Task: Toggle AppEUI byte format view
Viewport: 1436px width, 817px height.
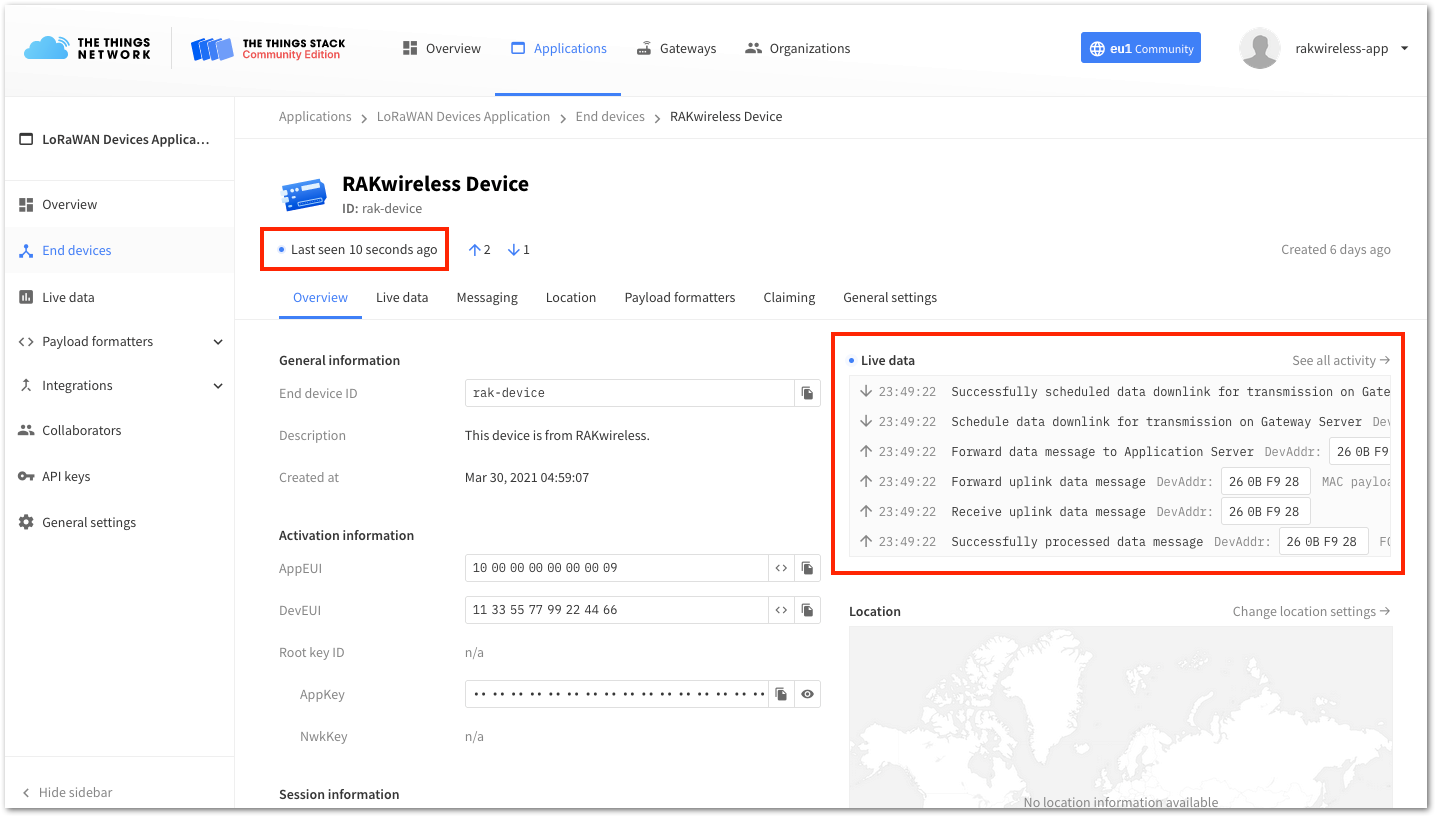Action: click(781, 568)
